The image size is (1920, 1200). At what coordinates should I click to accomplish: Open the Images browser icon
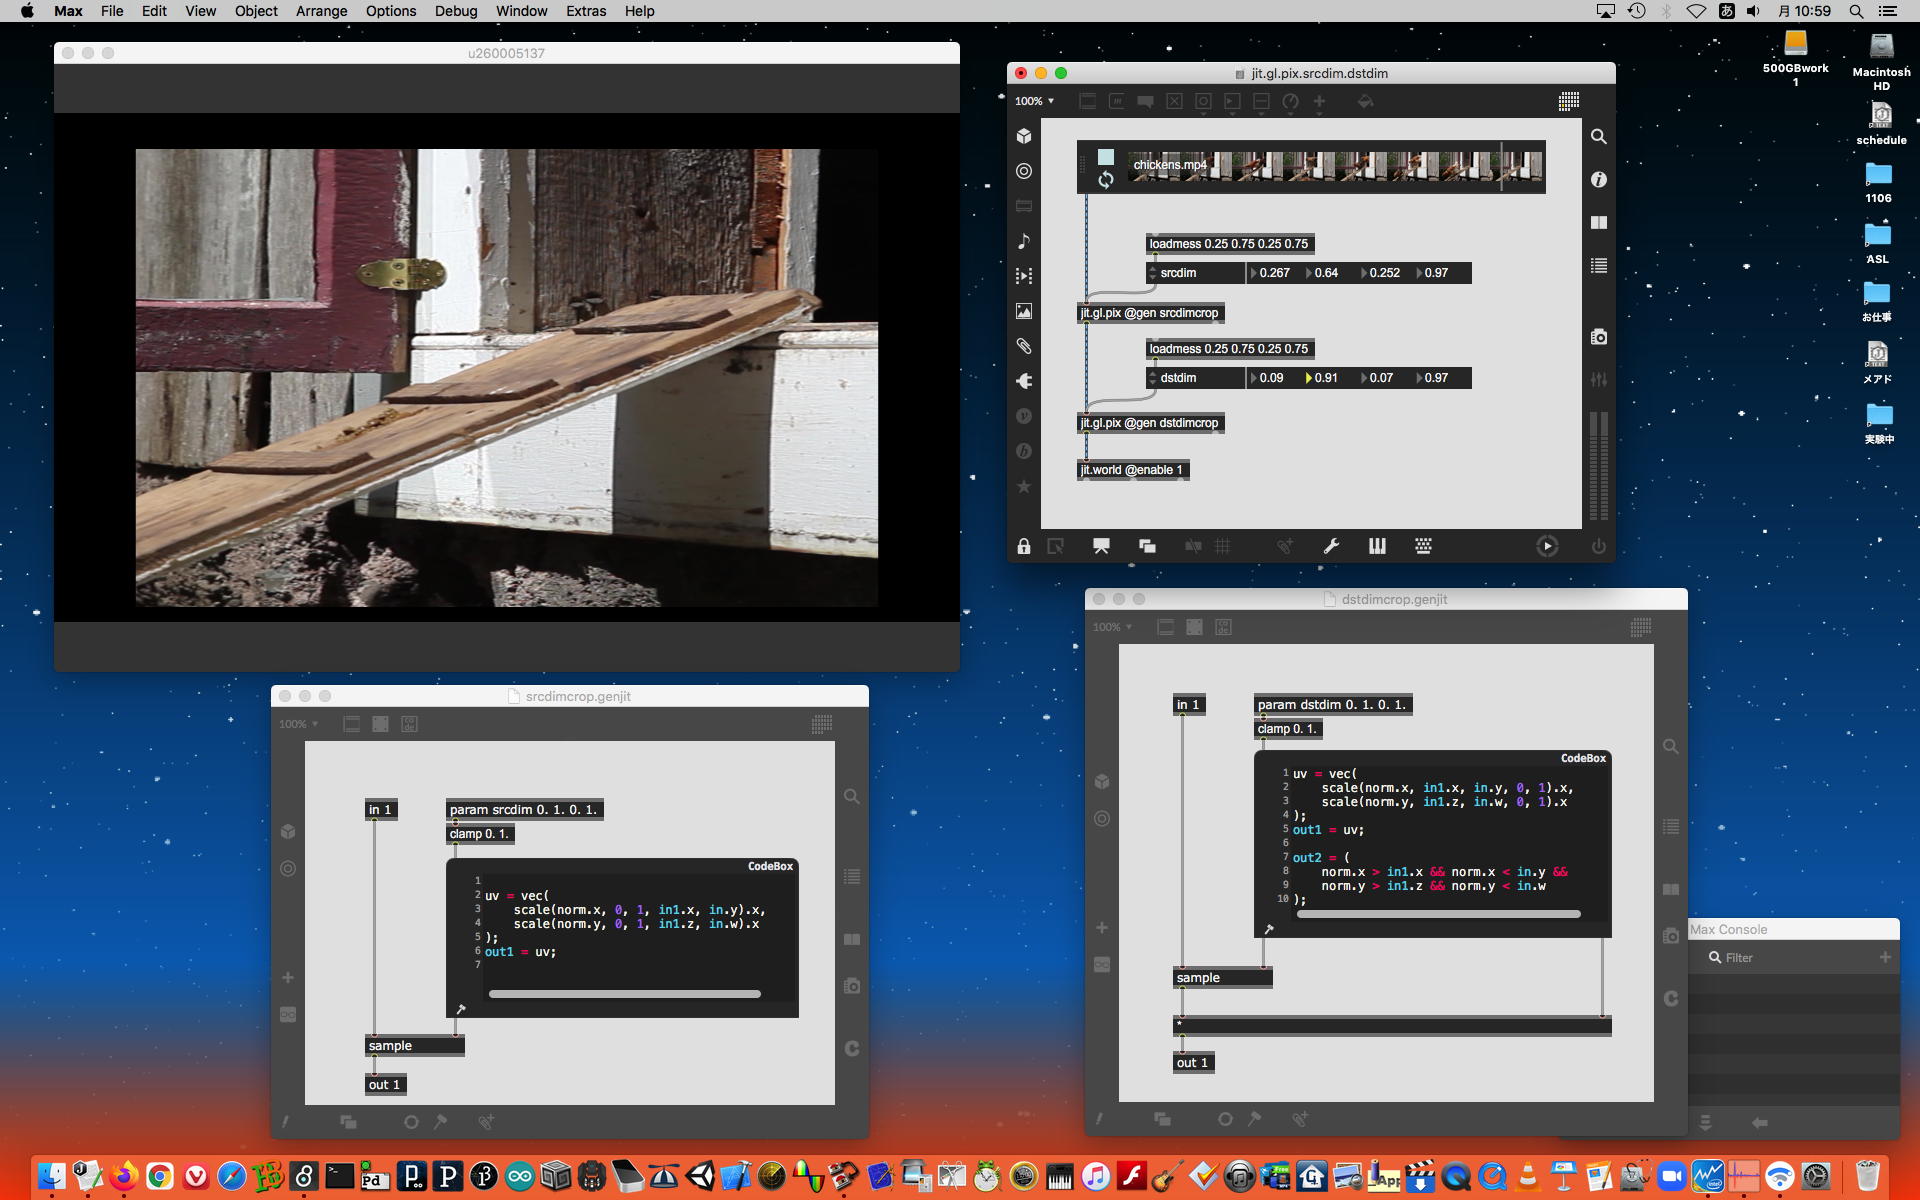[1023, 311]
